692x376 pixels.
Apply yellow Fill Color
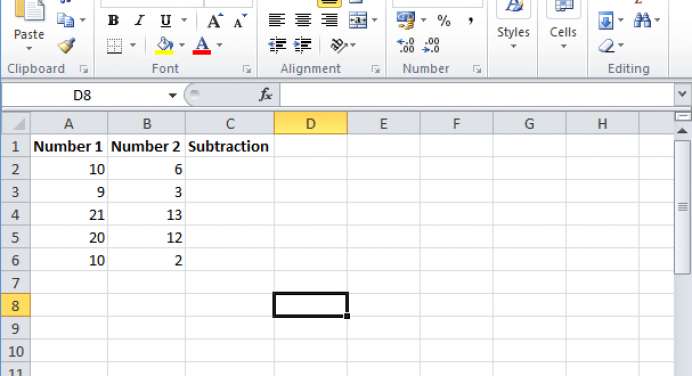pyautogui.click(x=165, y=45)
